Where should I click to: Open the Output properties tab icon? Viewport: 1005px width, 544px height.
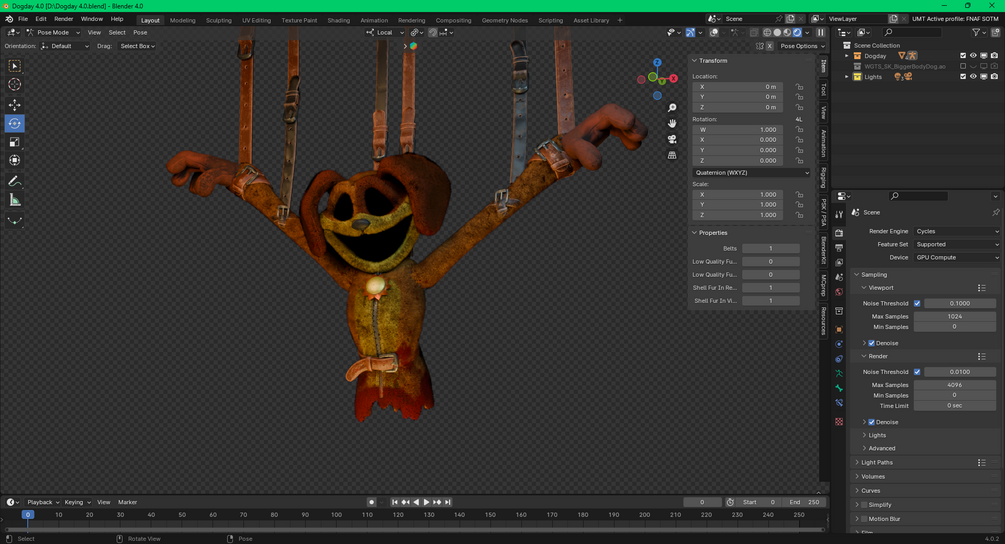click(x=839, y=248)
